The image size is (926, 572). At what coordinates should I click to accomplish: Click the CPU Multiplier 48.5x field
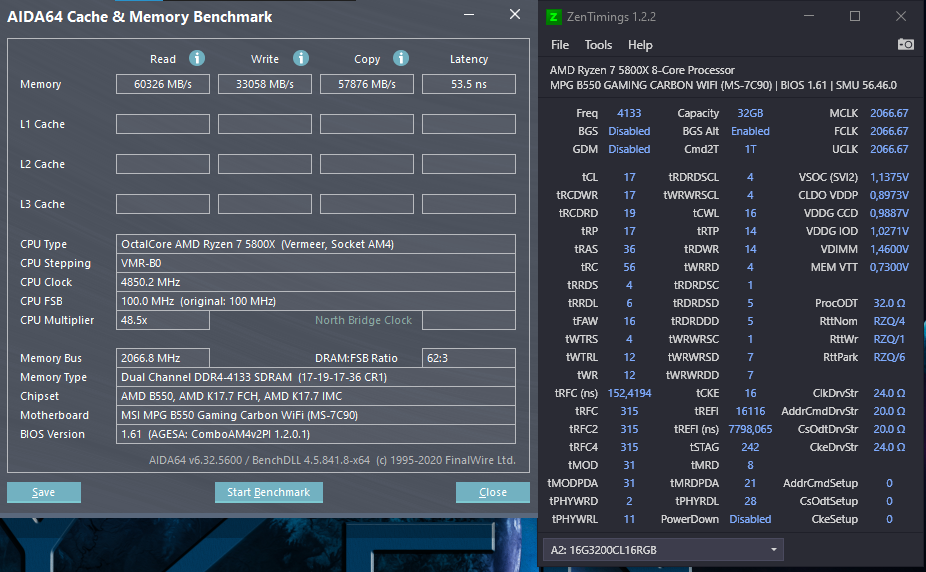[163, 320]
